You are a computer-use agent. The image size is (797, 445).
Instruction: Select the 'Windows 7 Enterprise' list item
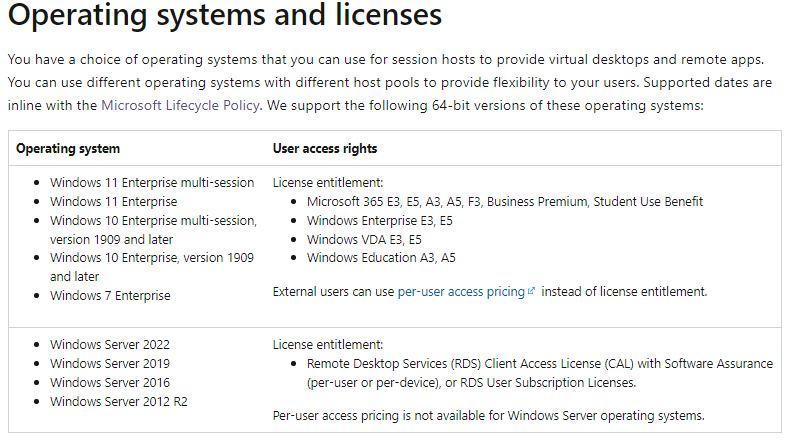[110, 295]
